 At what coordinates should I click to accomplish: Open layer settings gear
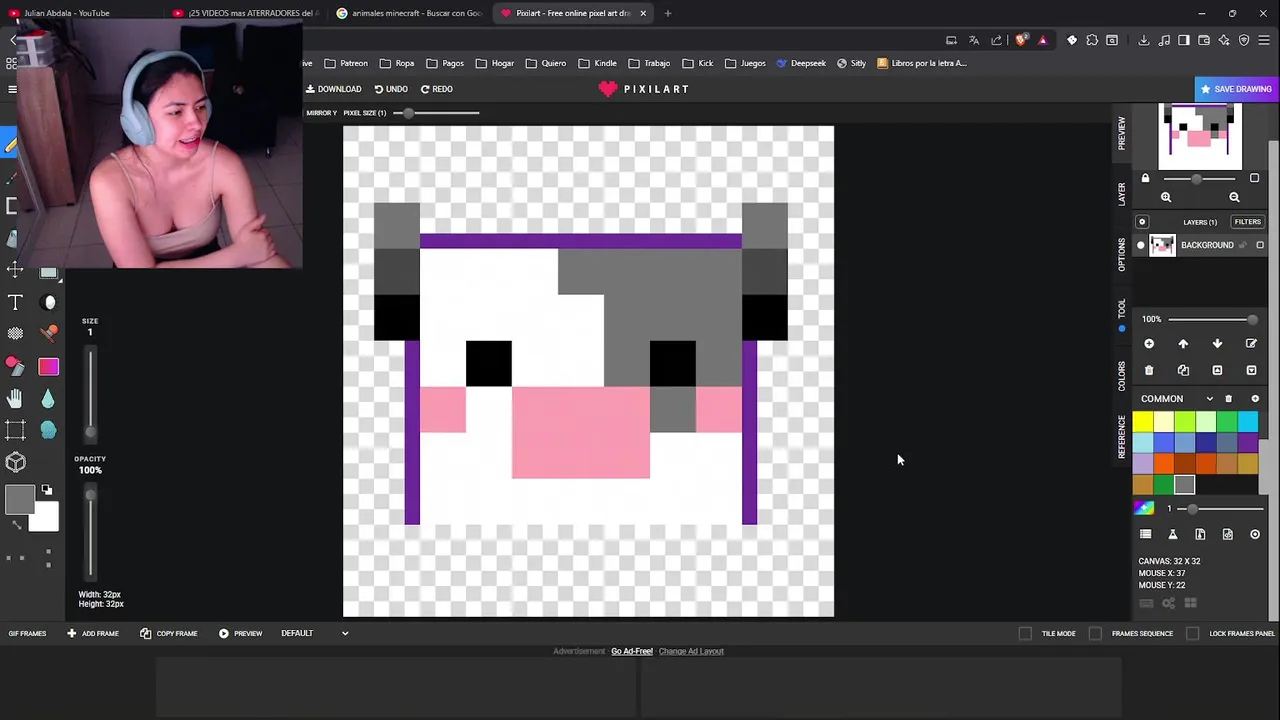[1142, 222]
